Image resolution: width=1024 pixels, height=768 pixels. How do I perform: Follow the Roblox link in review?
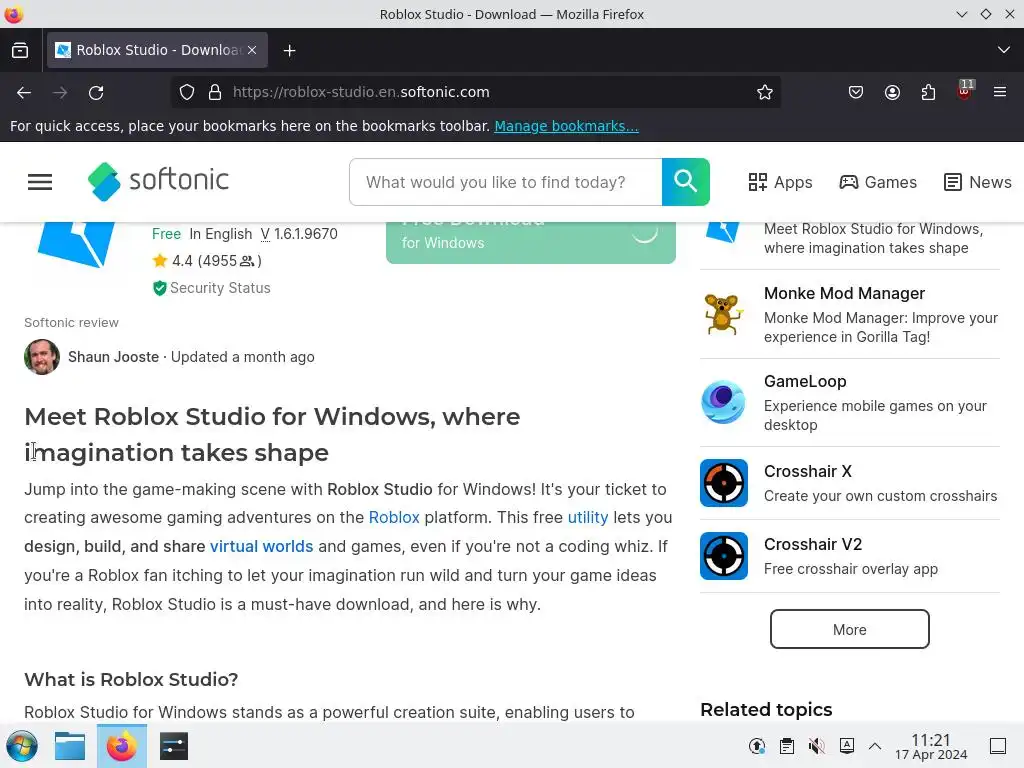point(394,518)
